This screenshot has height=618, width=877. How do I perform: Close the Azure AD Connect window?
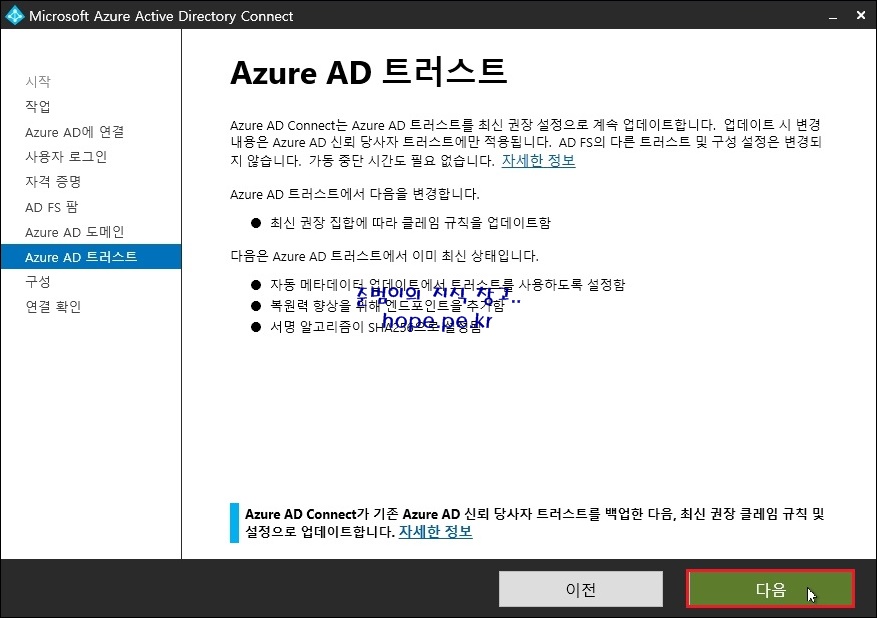click(861, 16)
